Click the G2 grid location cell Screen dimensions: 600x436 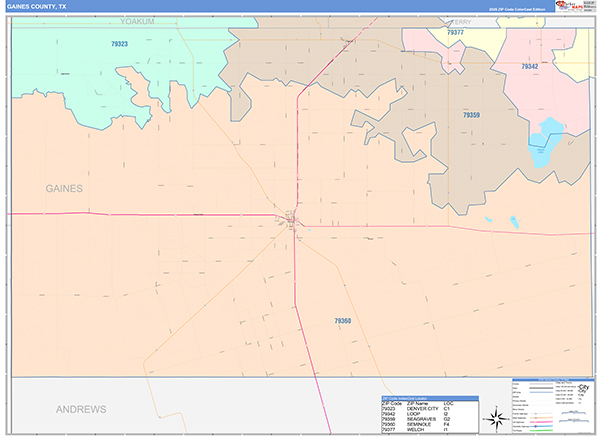click(447, 419)
